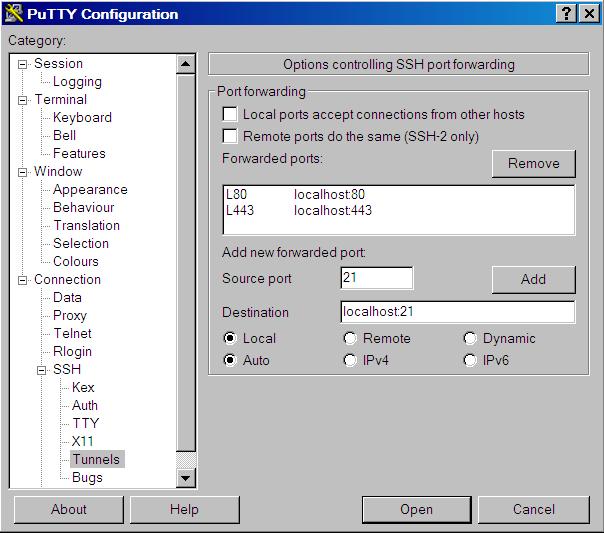Image resolution: width=604 pixels, height=533 pixels.
Task: Enable Remote ports do the same checkbox
Action: click(230, 136)
